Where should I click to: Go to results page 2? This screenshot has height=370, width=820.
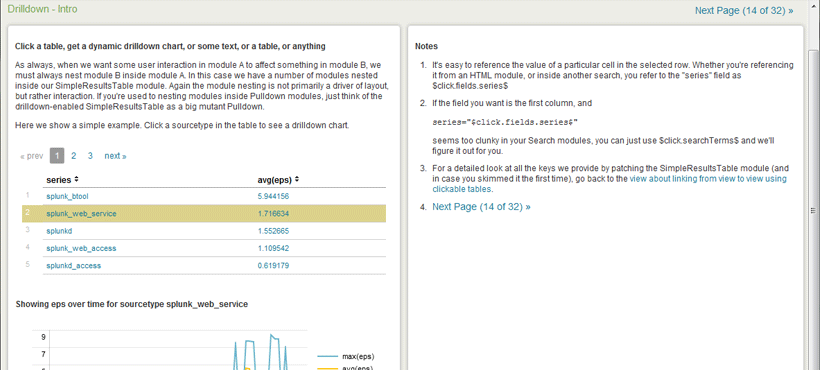[x=74, y=156]
